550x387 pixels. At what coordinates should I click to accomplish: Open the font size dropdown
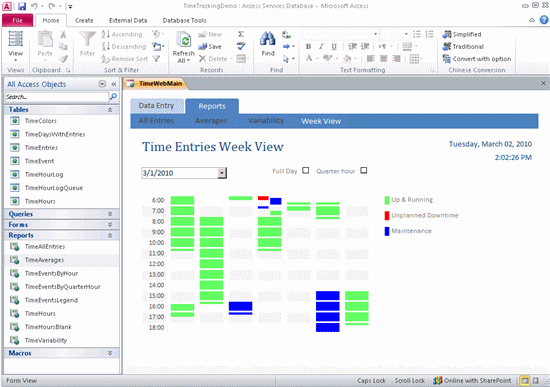coord(406,34)
